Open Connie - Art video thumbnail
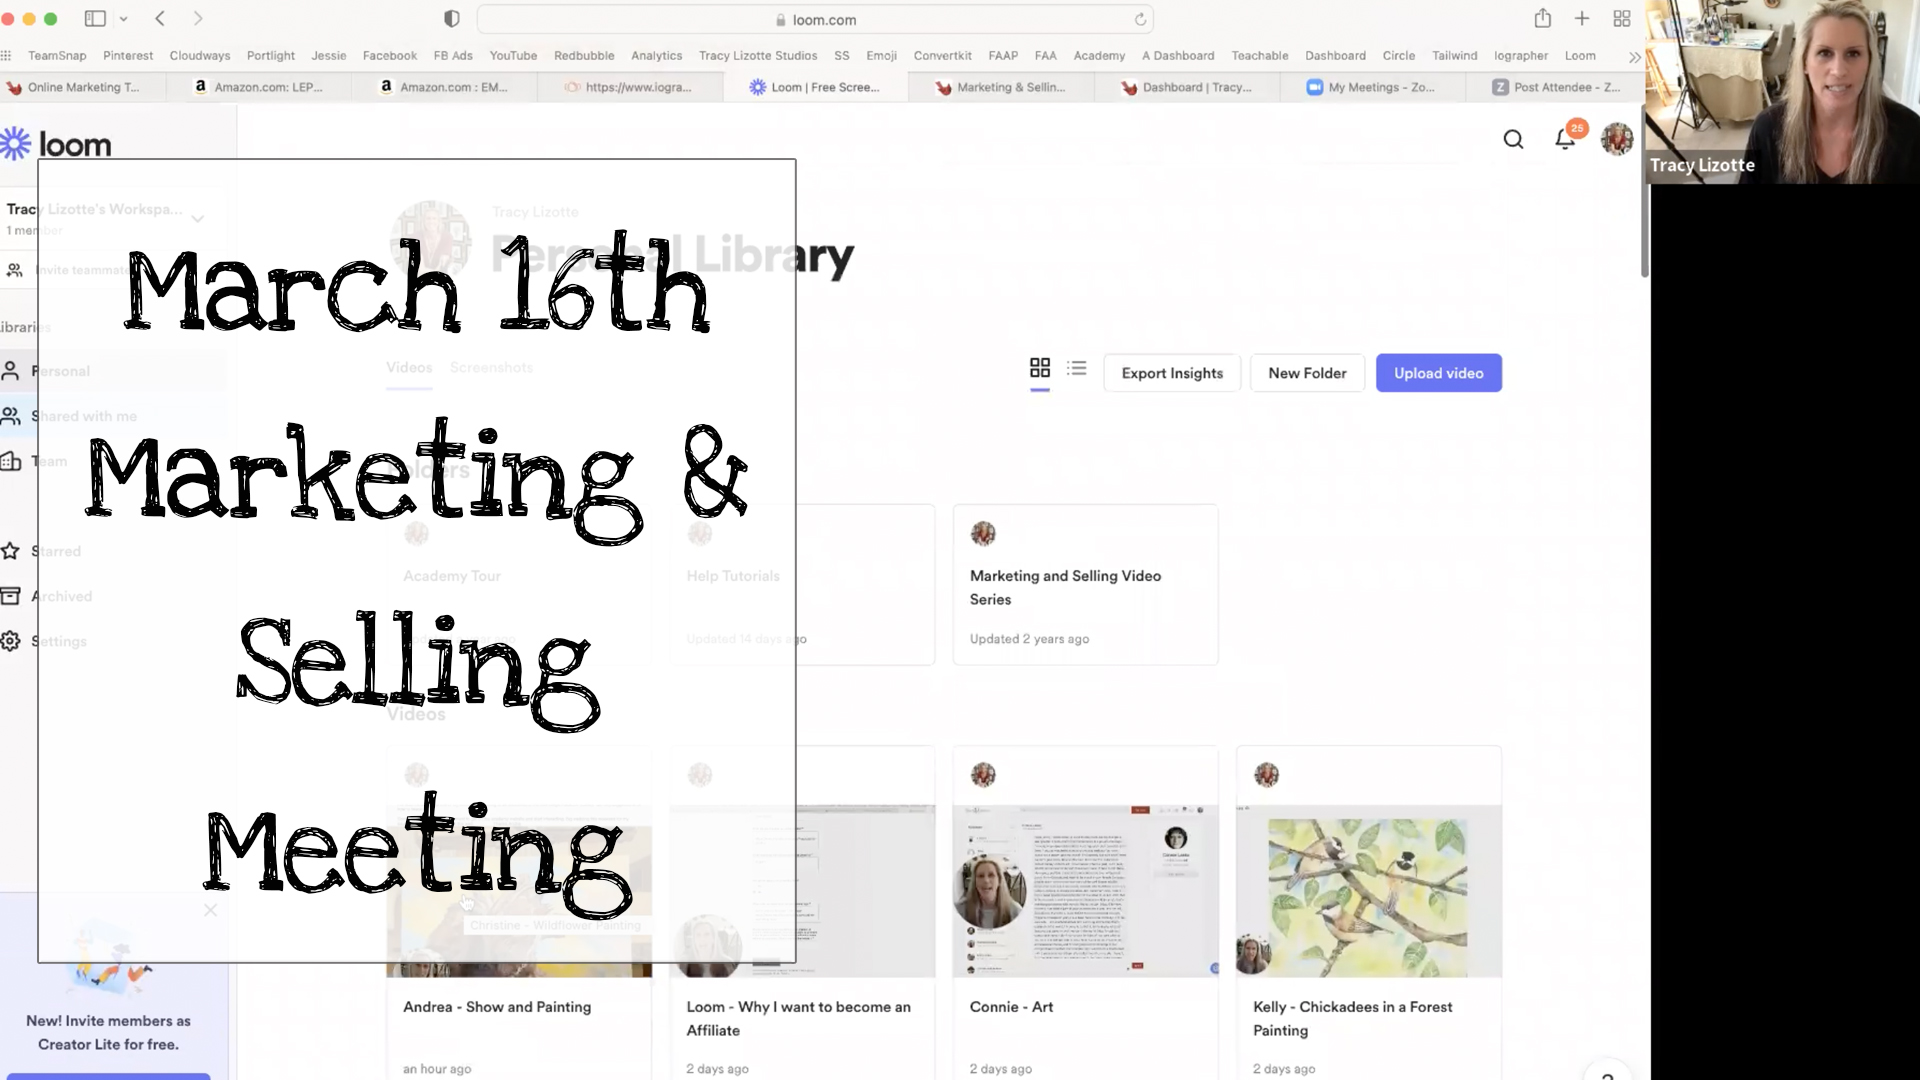The height and width of the screenshot is (1080, 1920). [x=1085, y=891]
